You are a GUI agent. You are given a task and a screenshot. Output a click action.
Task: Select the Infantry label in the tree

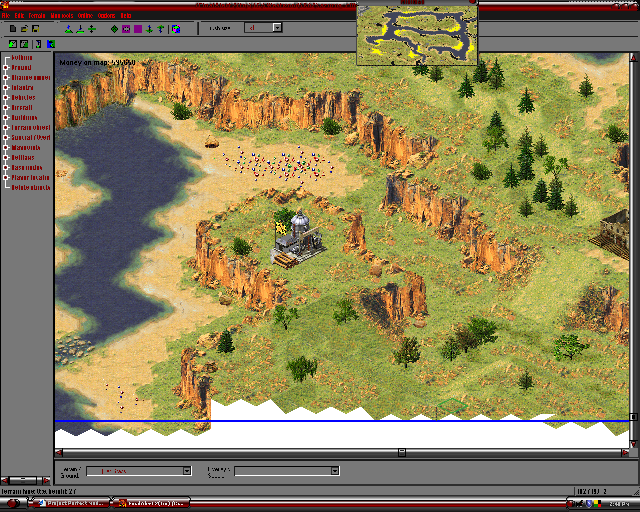tap(22, 88)
